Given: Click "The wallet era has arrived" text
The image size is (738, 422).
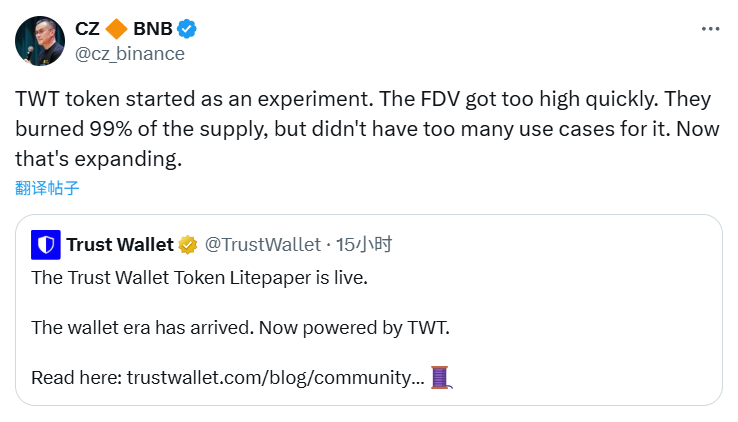Looking at the screenshot, I should [160, 327].
